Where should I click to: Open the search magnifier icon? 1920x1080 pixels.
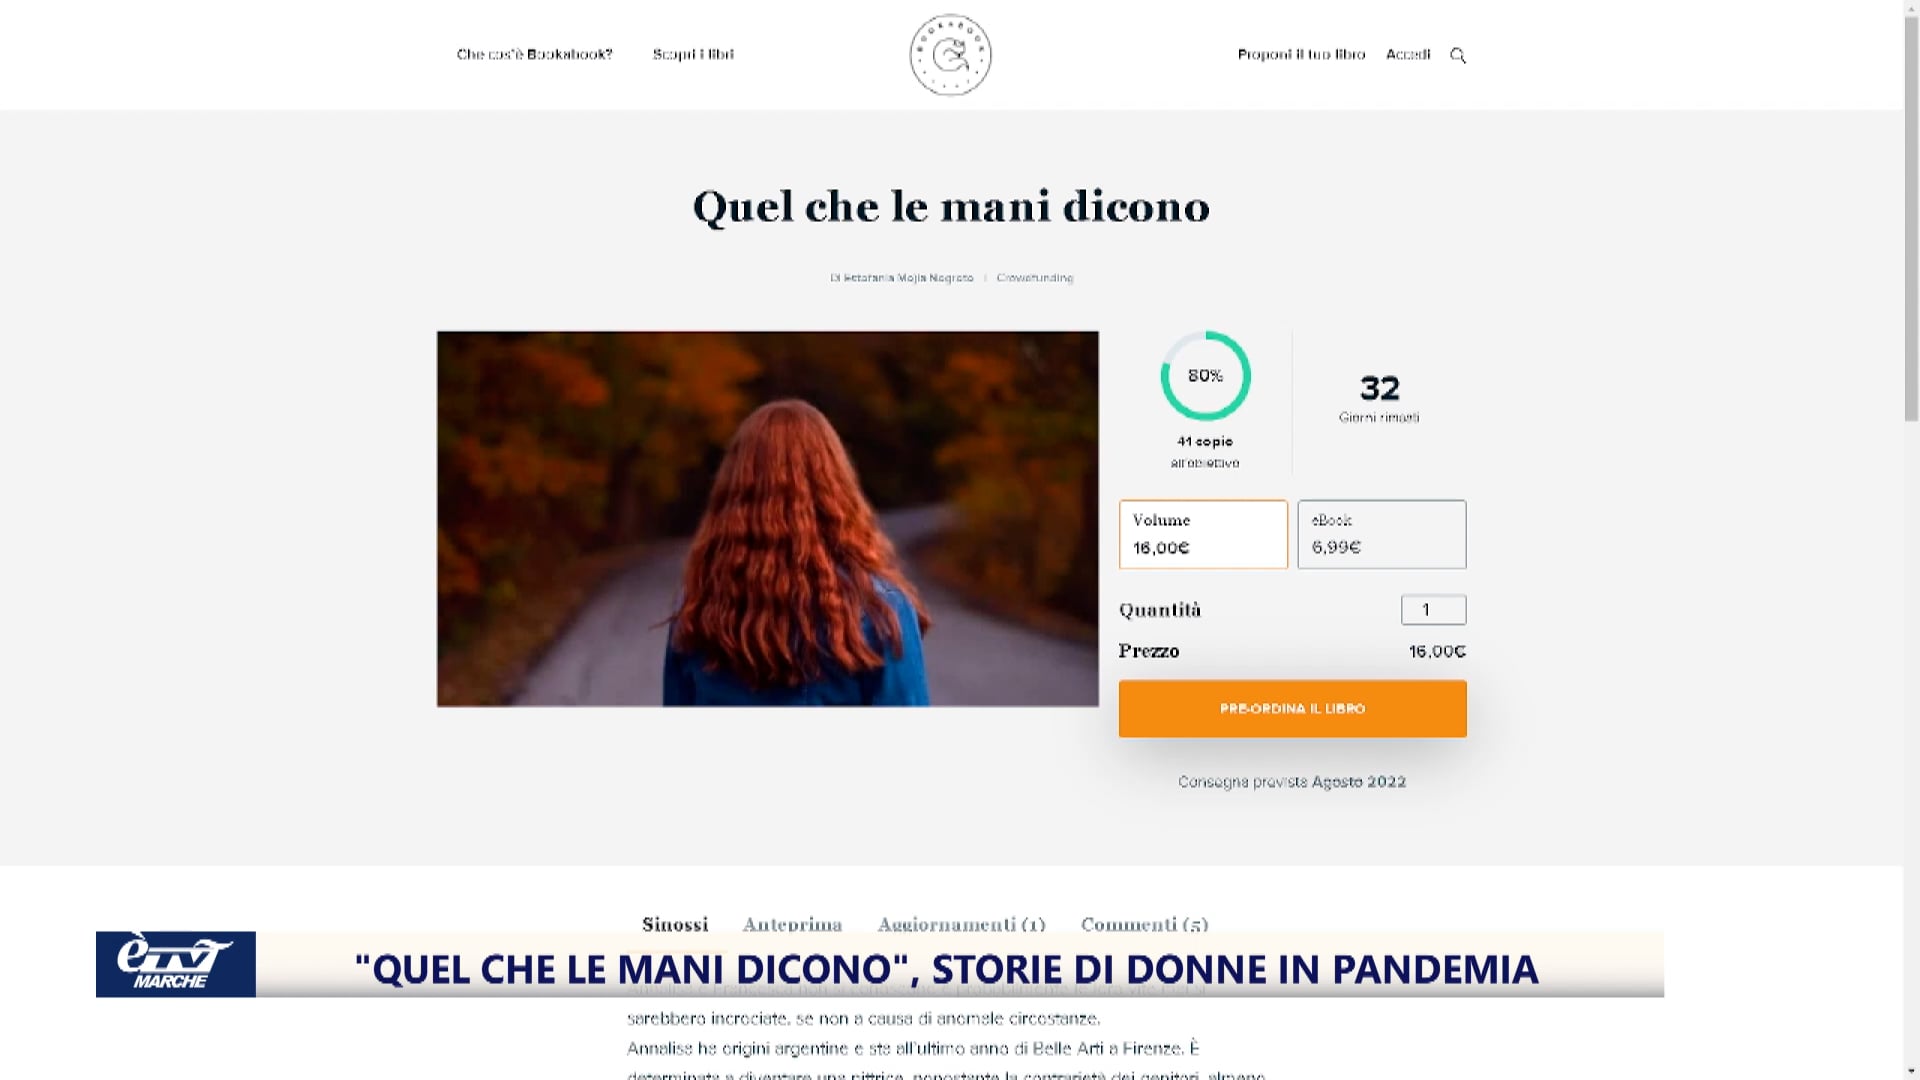coord(1458,55)
